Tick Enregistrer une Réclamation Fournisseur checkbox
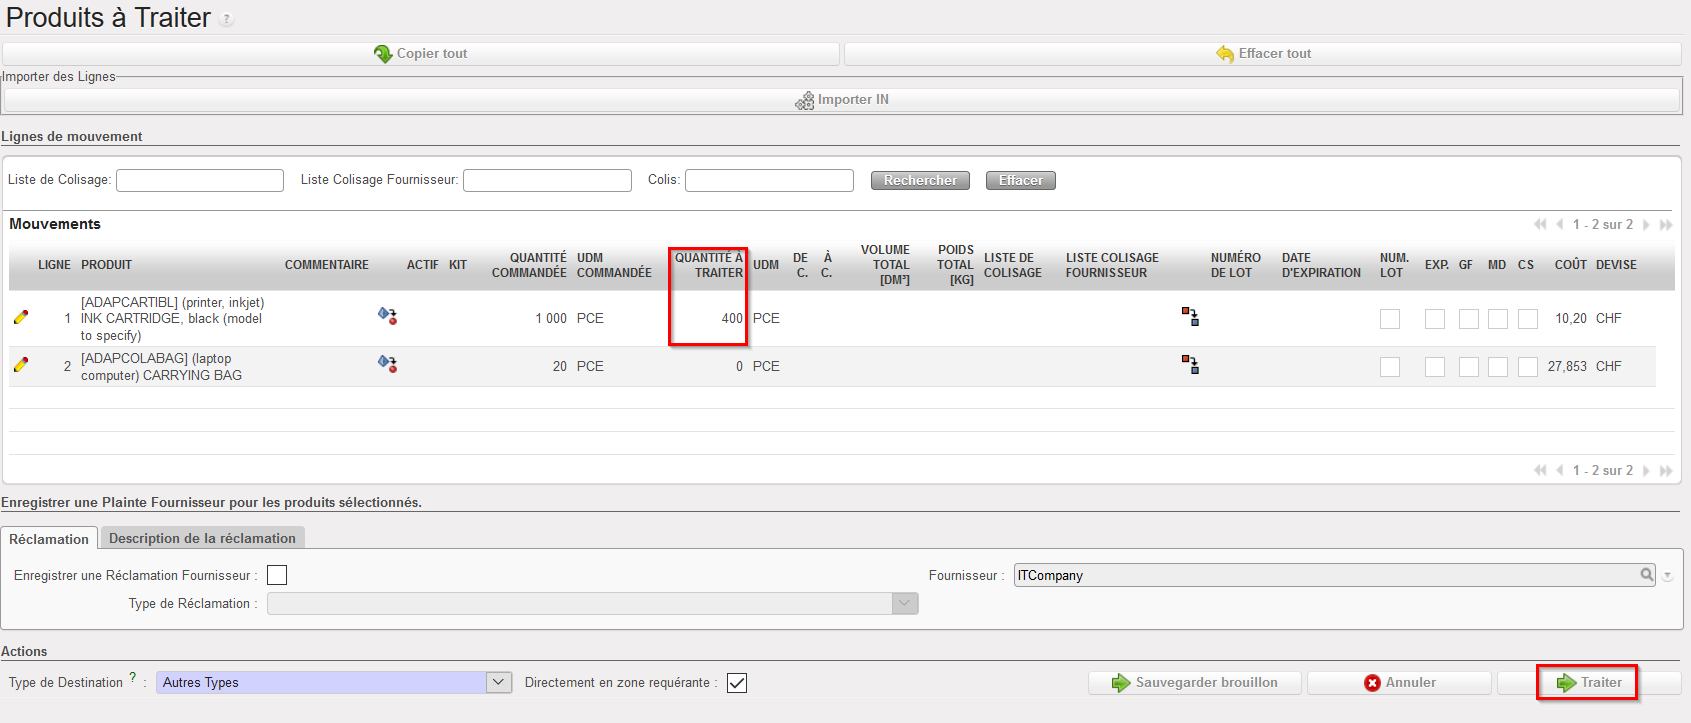 click(x=277, y=575)
